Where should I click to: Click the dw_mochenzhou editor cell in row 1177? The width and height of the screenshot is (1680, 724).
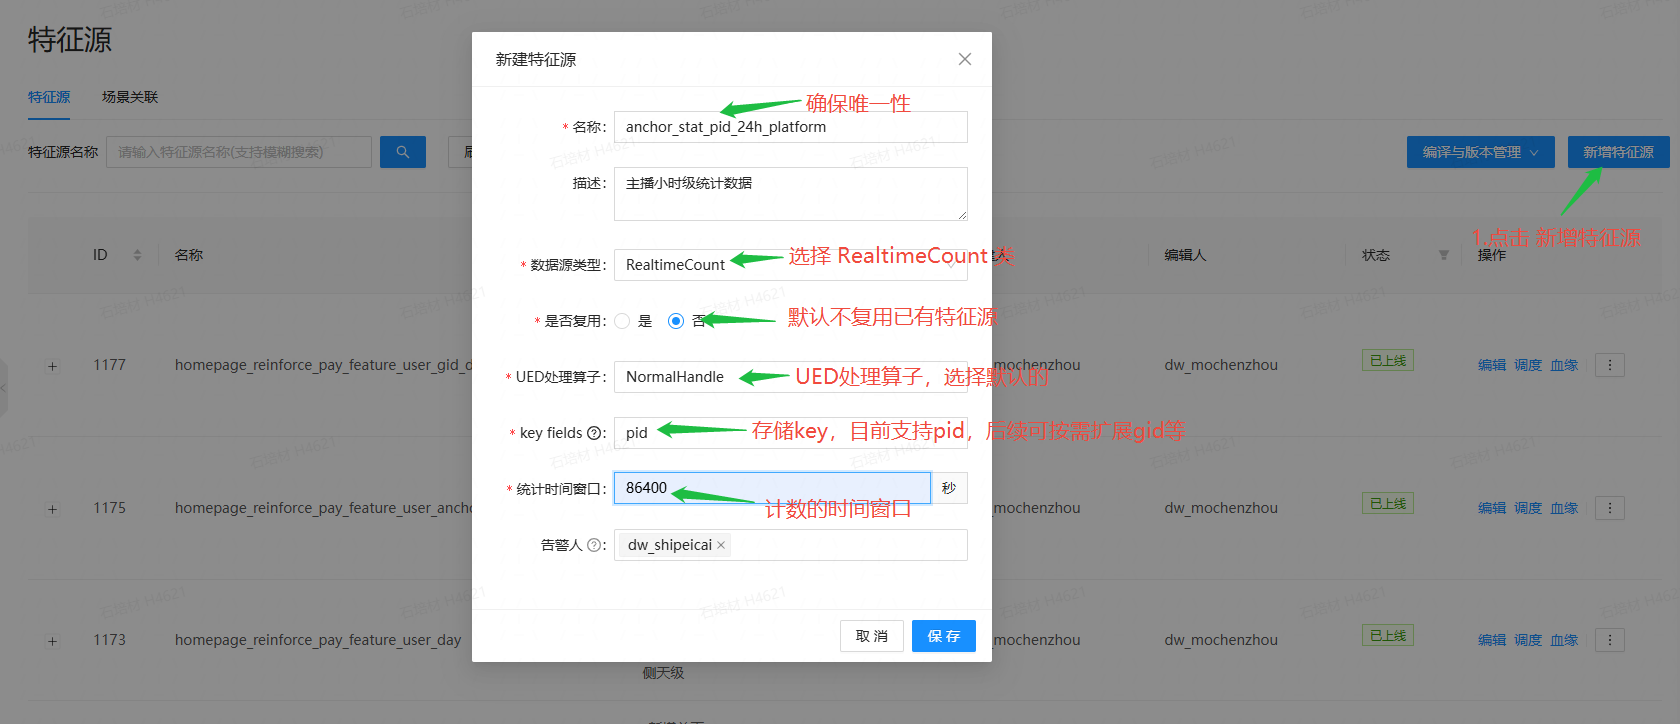point(1221,365)
